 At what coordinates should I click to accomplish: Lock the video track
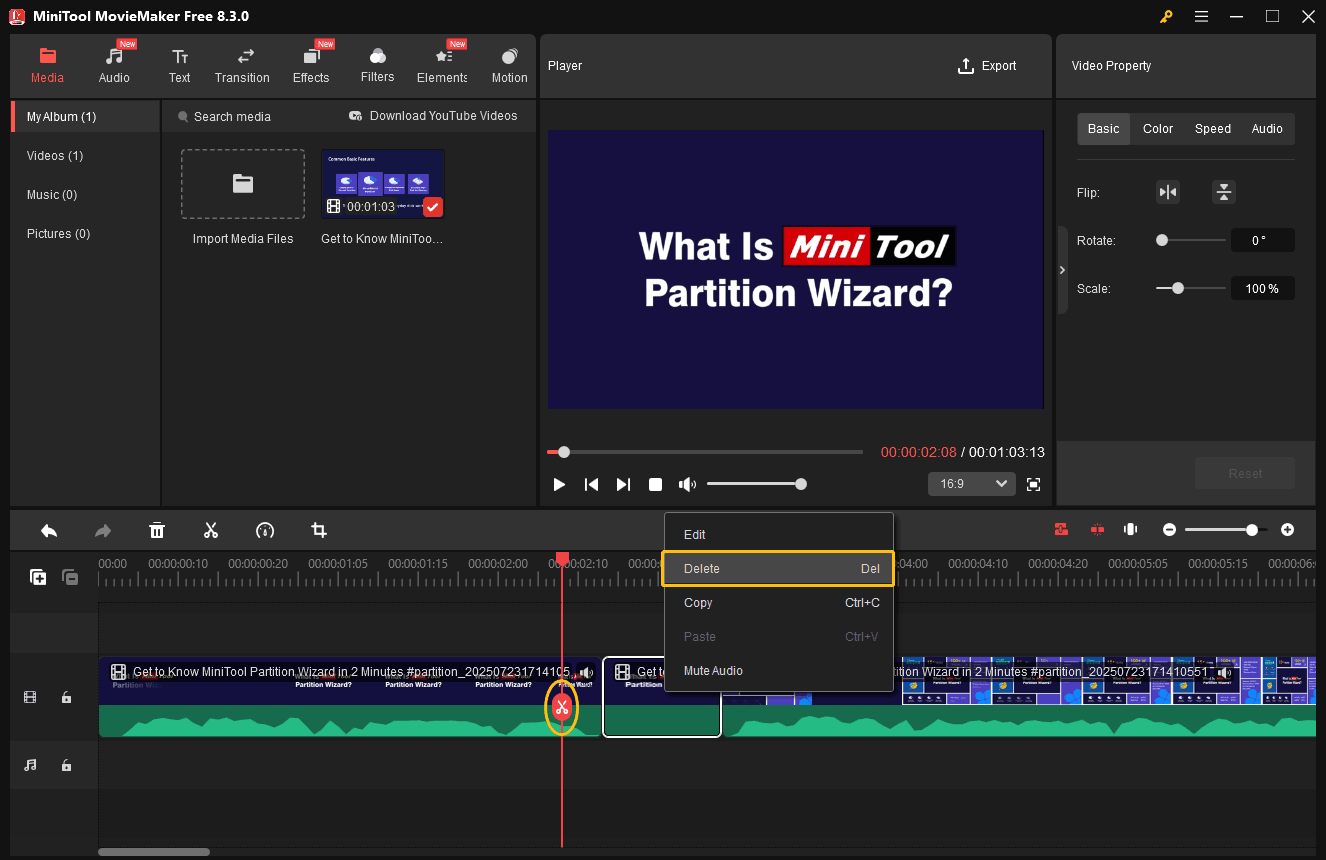coord(66,697)
